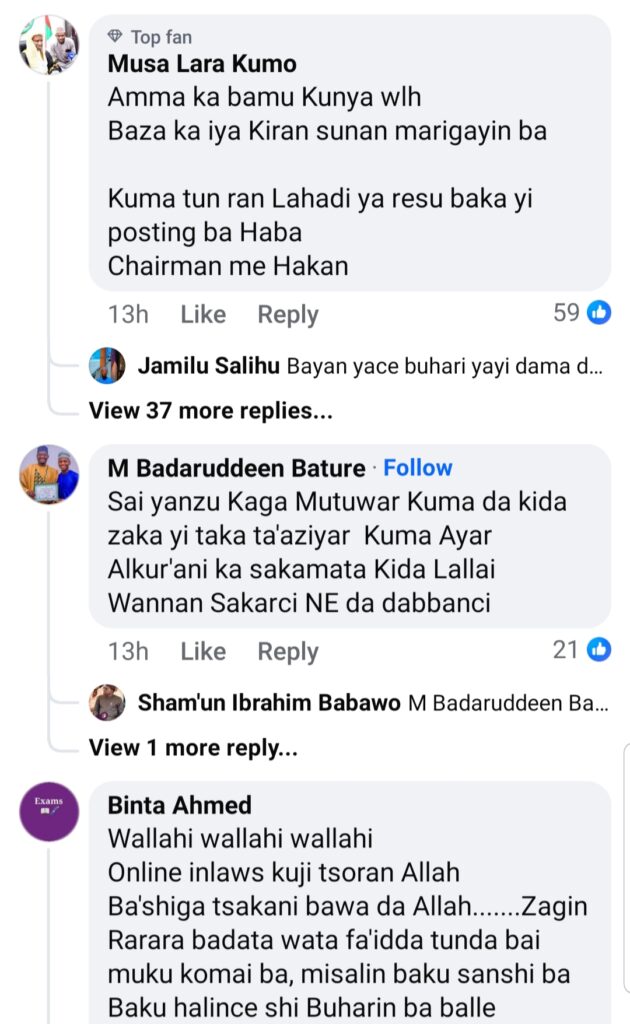This screenshot has width=630, height=1024.
Task: Reply to M Badaruddeen Bature's comment
Action: click(288, 651)
